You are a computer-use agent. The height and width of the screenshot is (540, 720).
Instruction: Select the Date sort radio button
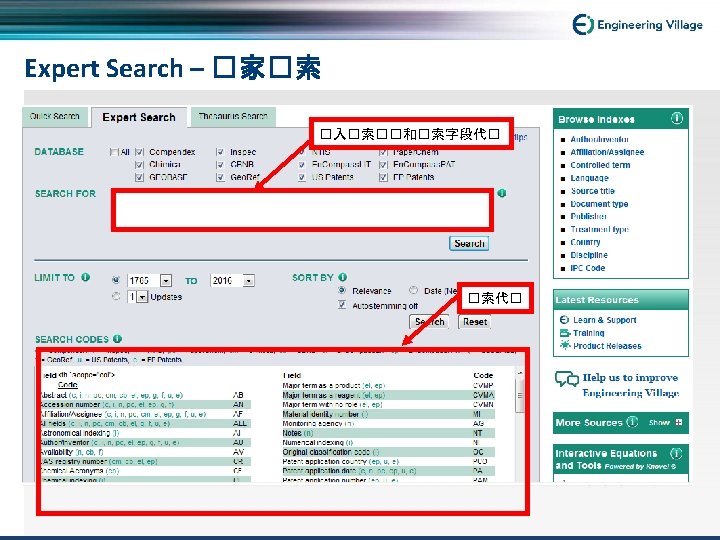point(413,290)
